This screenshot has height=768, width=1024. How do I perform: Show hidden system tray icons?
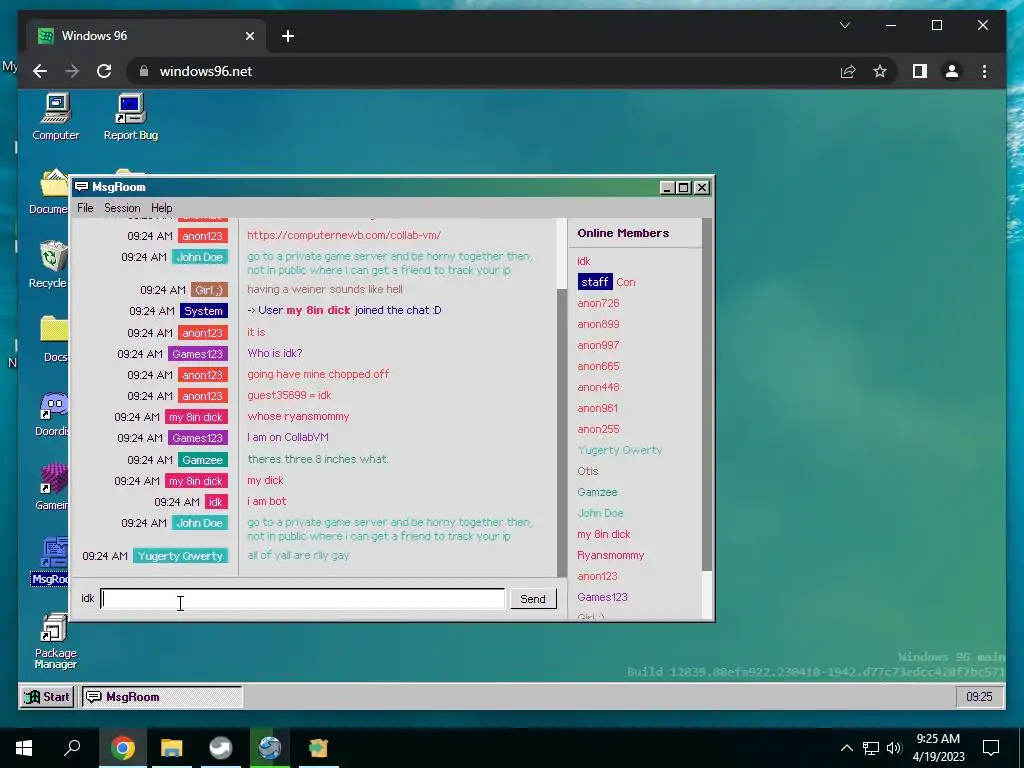(x=846, y=748)
